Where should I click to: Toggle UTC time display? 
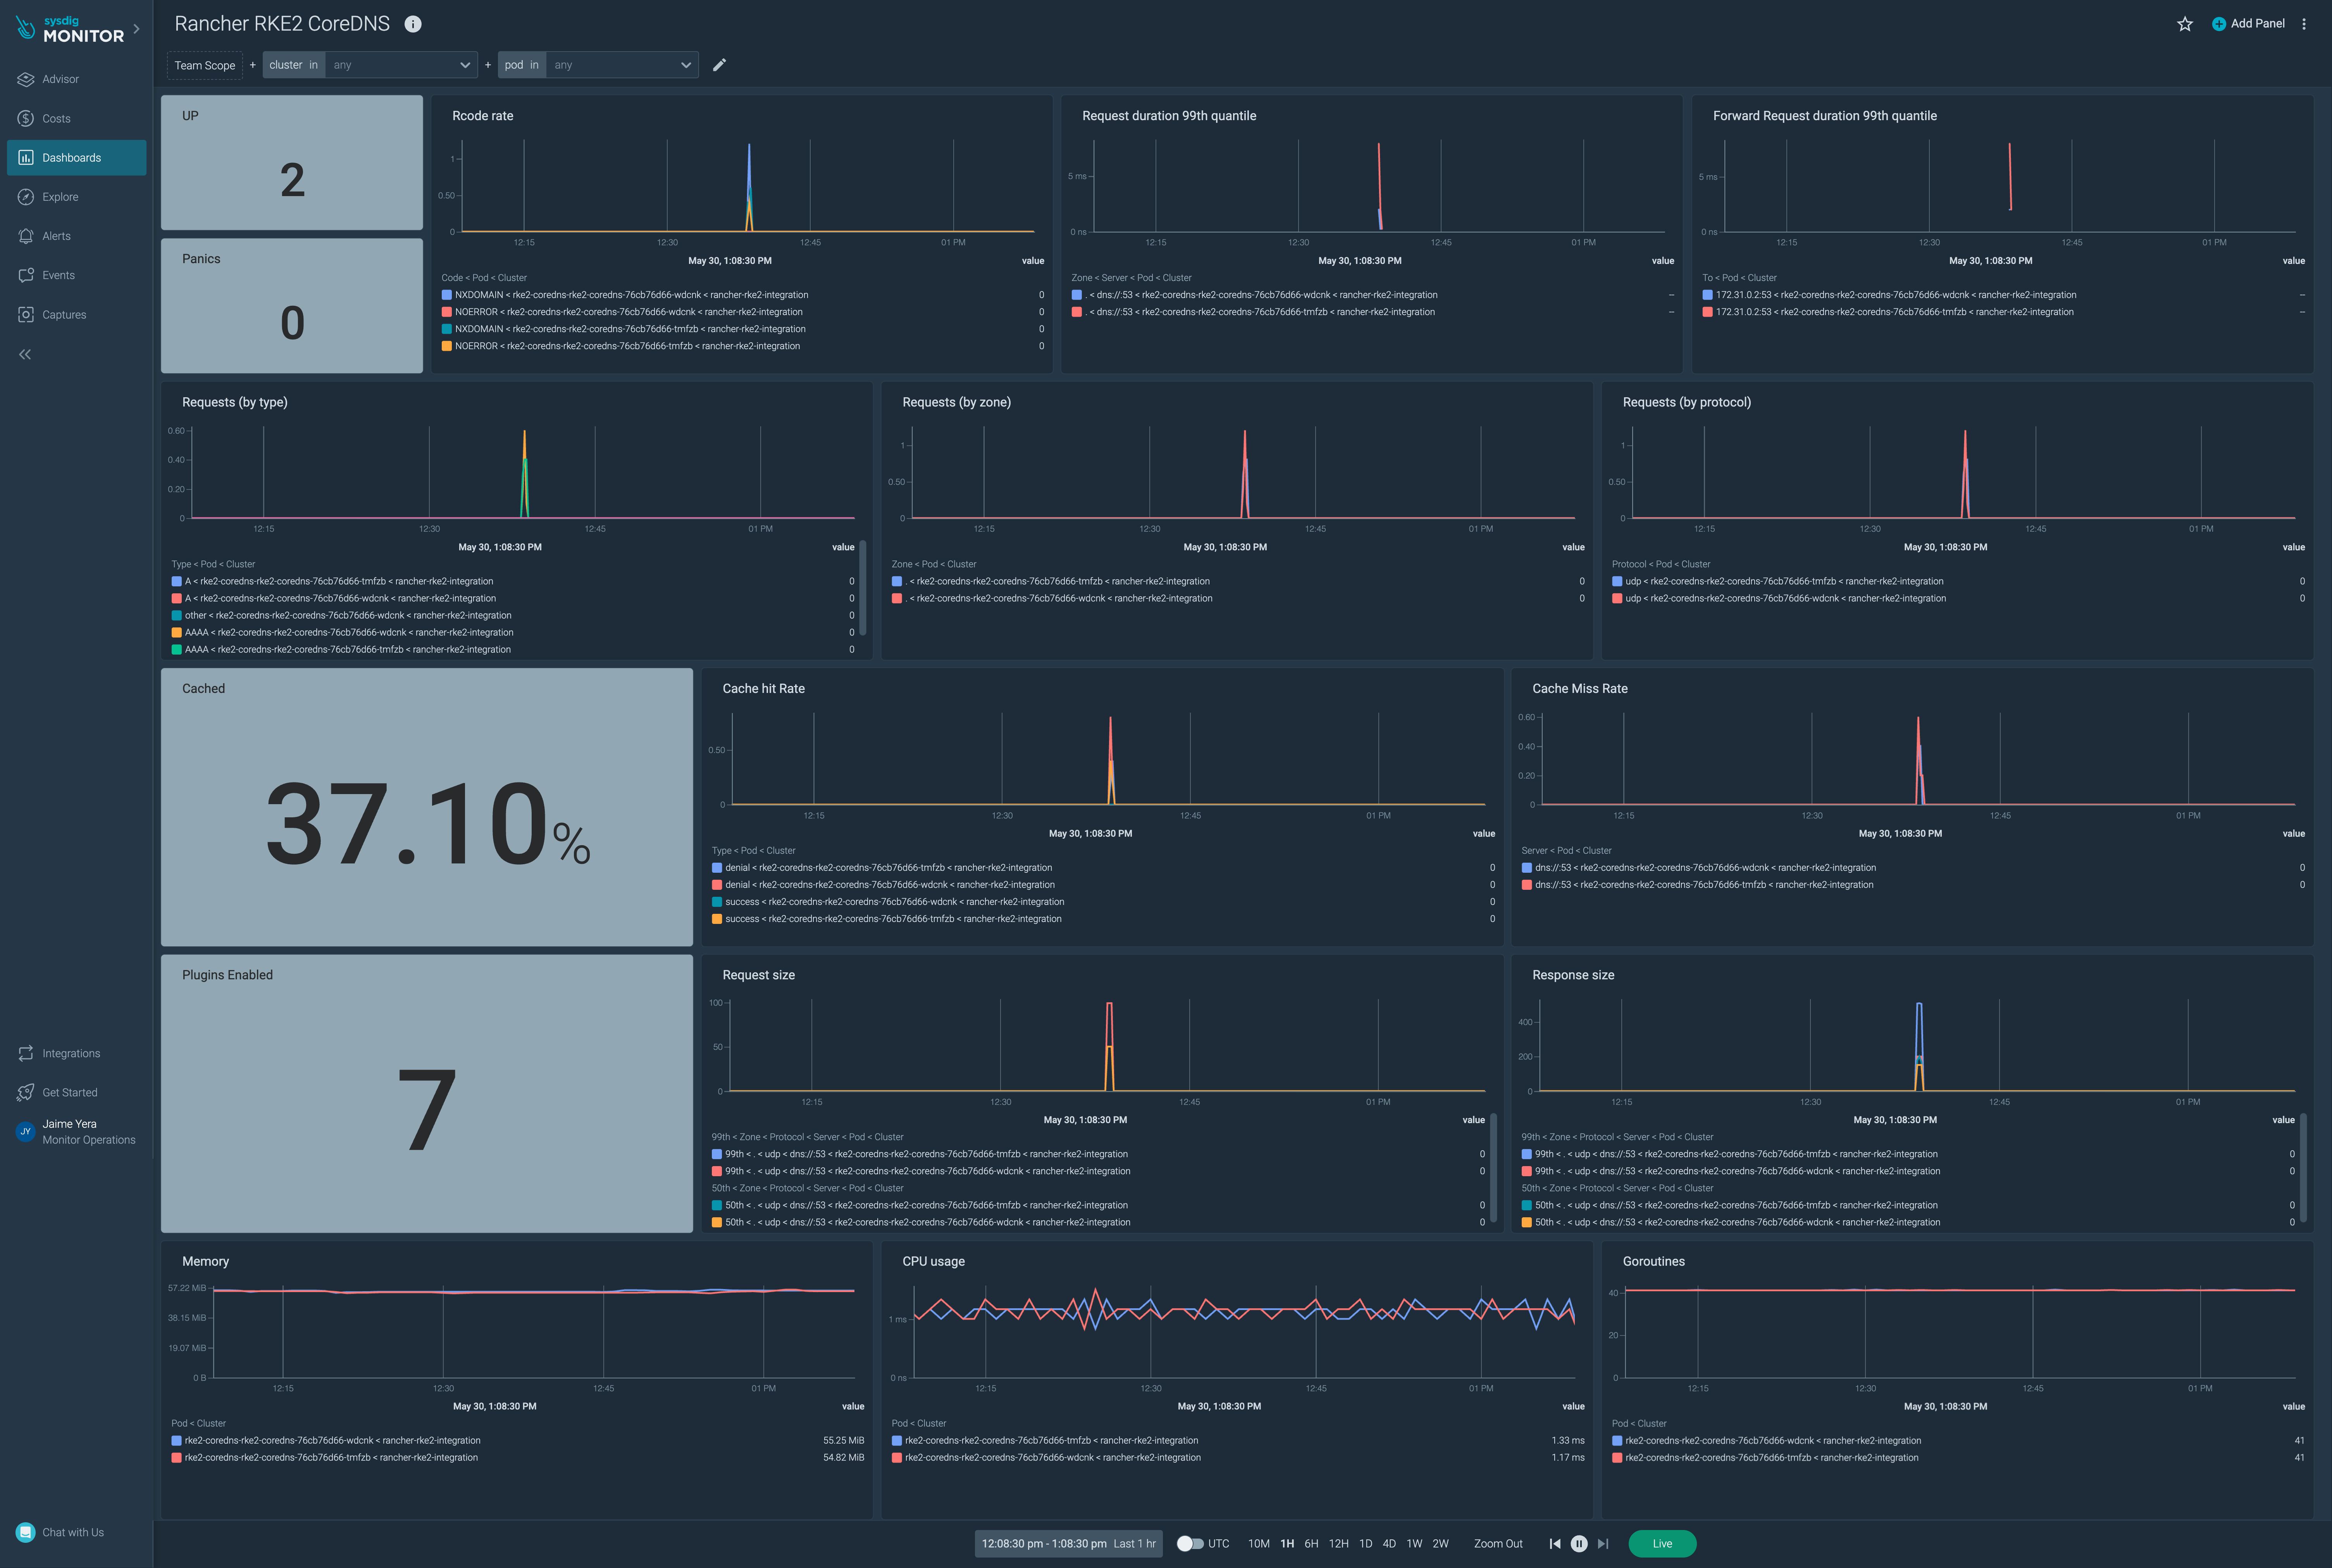(1192, 1543)
